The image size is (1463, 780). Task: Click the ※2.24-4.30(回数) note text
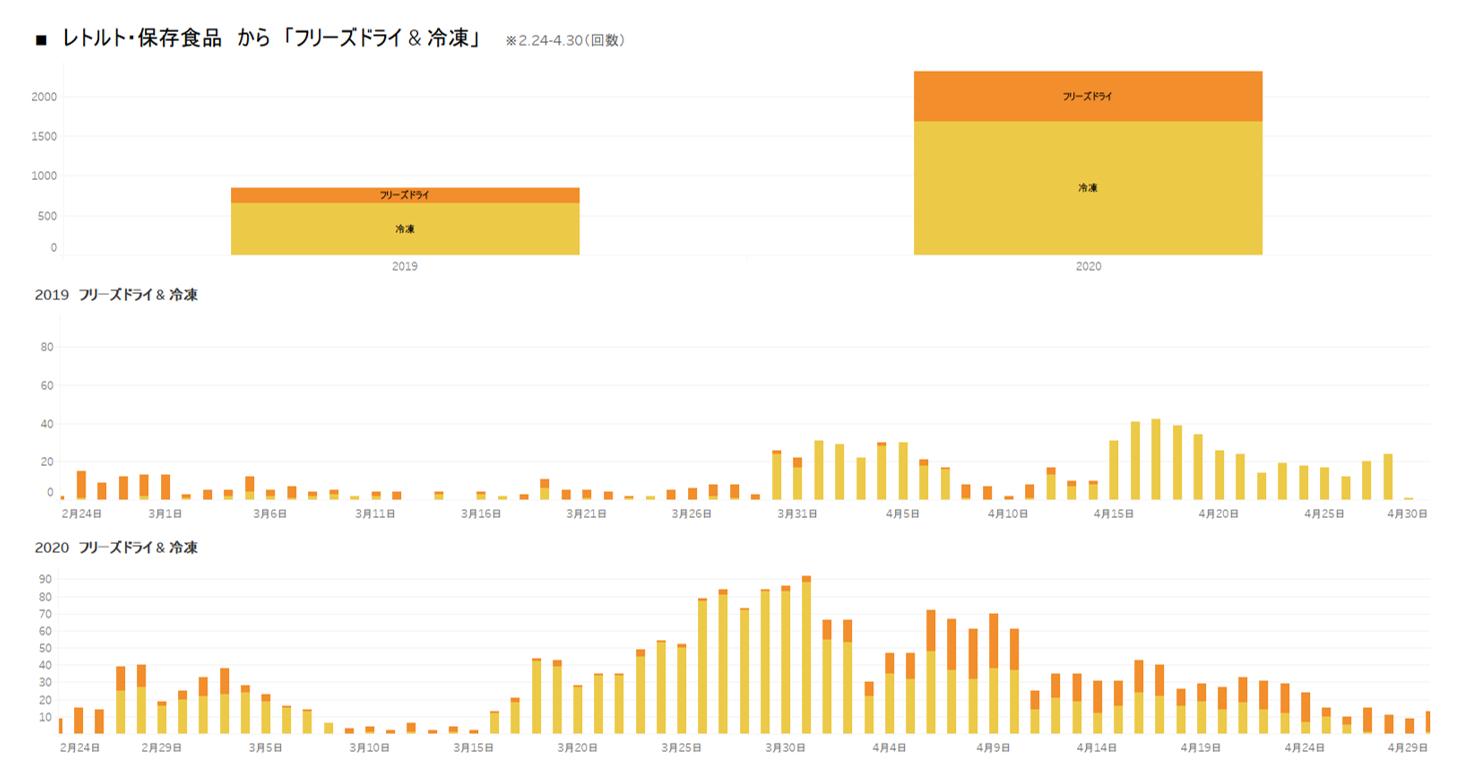tap(564, 41)
